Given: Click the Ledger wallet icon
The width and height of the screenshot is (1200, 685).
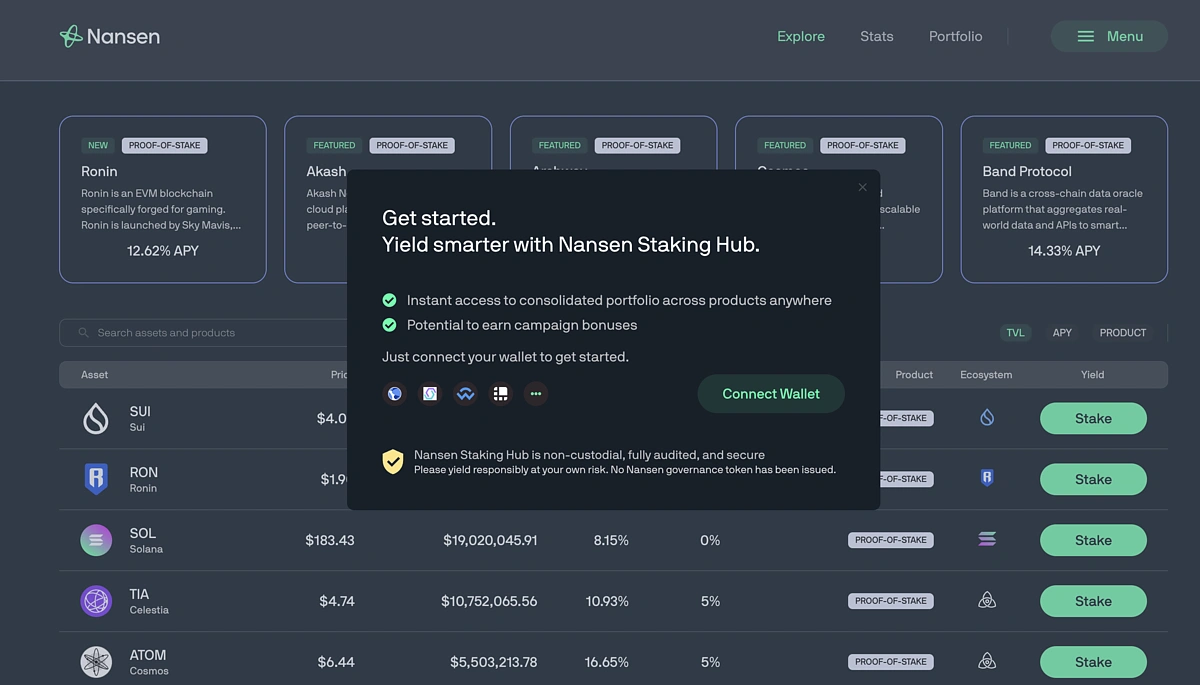Looking at the screenshot, I should coord(501,394).
